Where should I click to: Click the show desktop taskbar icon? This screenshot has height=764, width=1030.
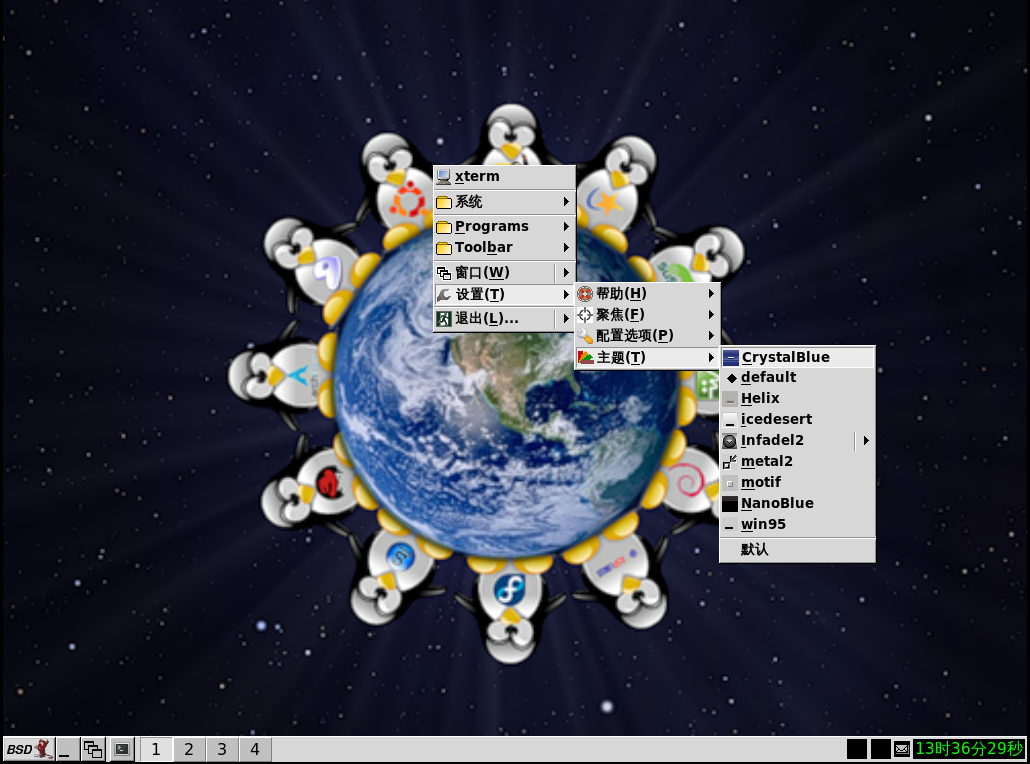(x=66, y=750)
